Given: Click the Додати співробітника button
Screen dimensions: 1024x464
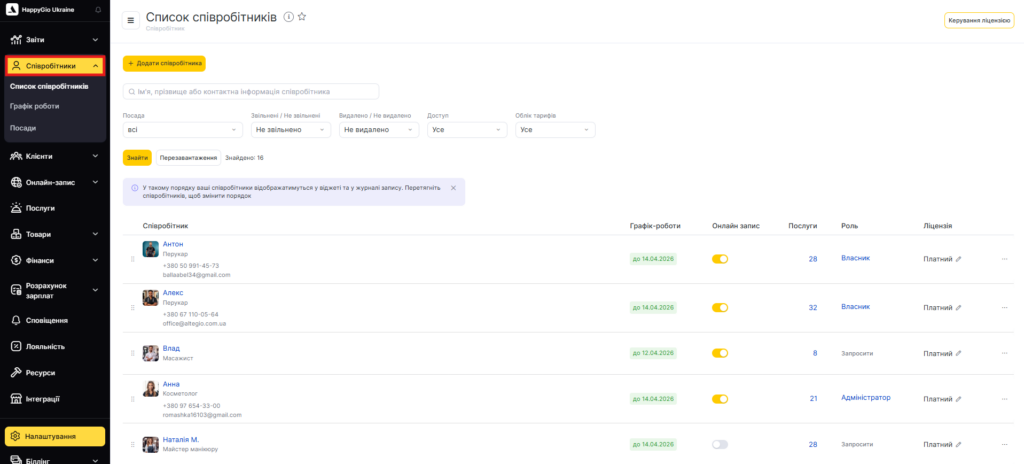Looking at the screenshot, I should pos(164,63).
